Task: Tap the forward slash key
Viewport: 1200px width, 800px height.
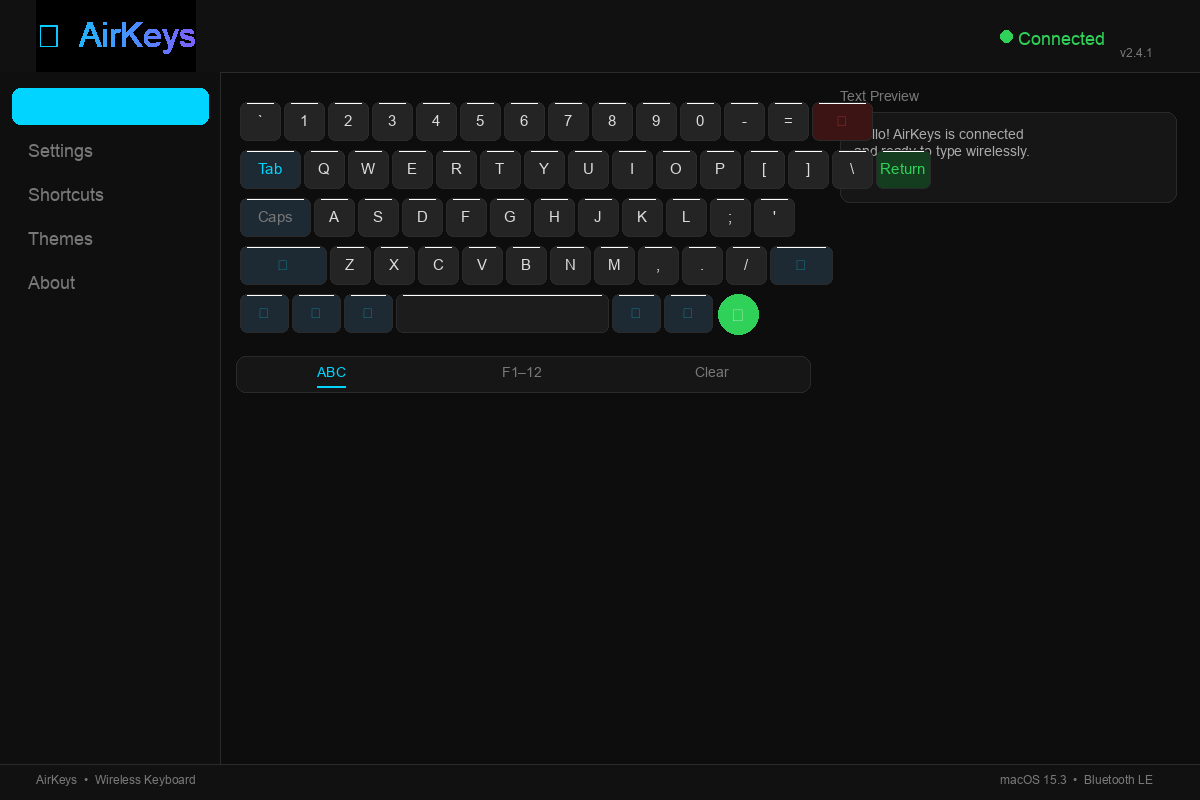Action: [x=746, y=265]
